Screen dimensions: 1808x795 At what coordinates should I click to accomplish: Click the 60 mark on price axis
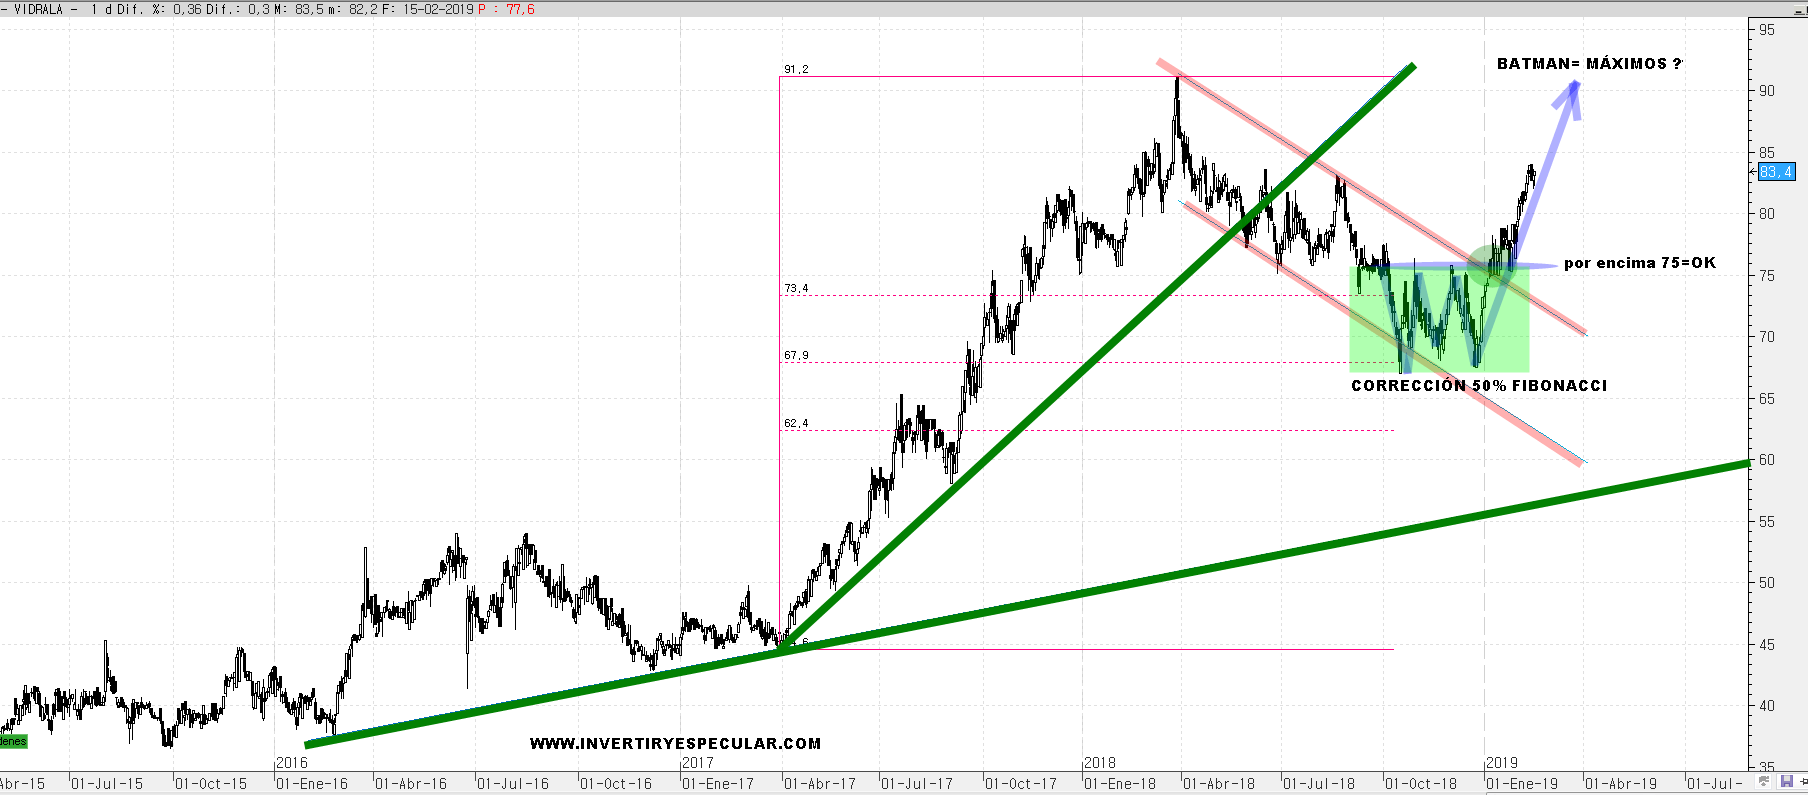coord(1767,460)
